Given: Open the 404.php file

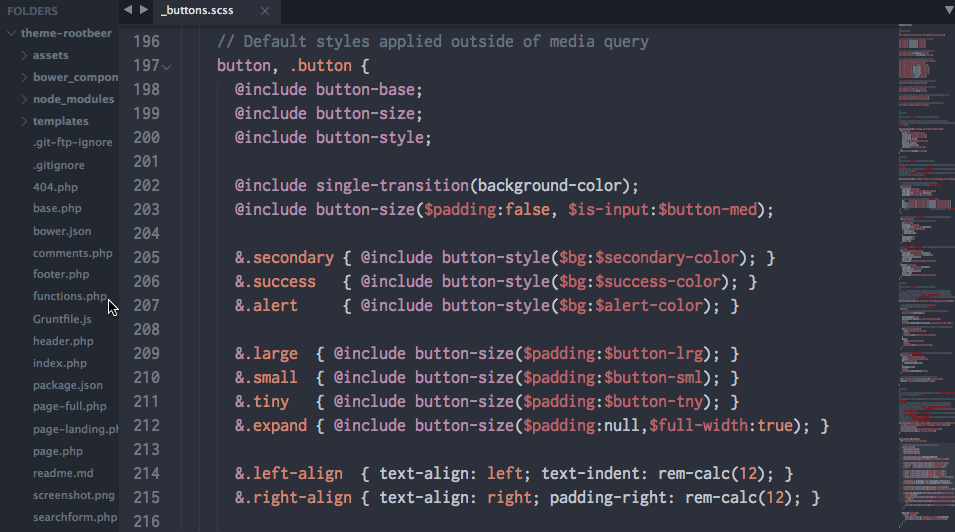Looking at the screenshot, I should (54, 187).
